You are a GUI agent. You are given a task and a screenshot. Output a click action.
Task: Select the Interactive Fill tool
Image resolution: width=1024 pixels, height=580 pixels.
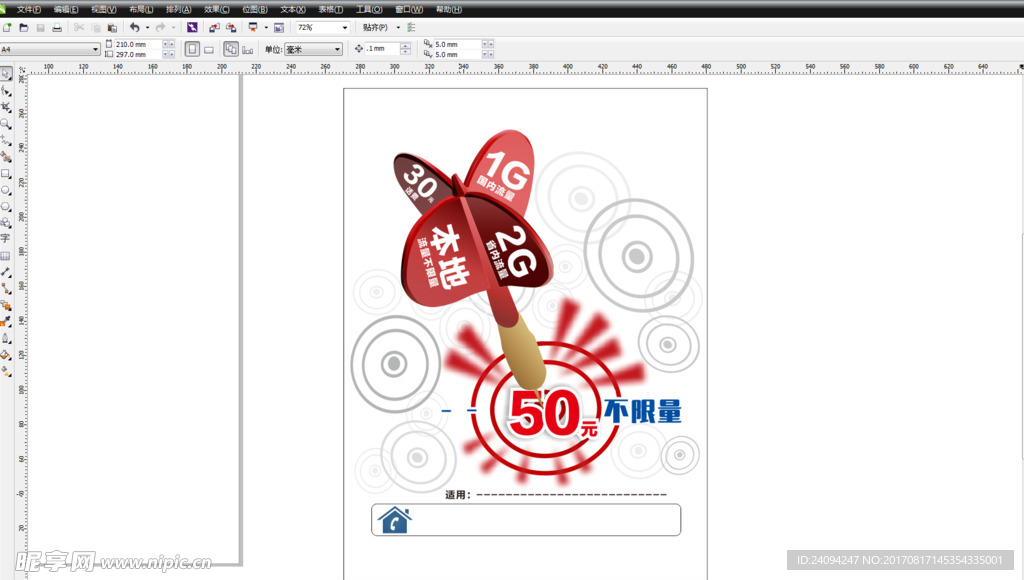pos(6,371)
